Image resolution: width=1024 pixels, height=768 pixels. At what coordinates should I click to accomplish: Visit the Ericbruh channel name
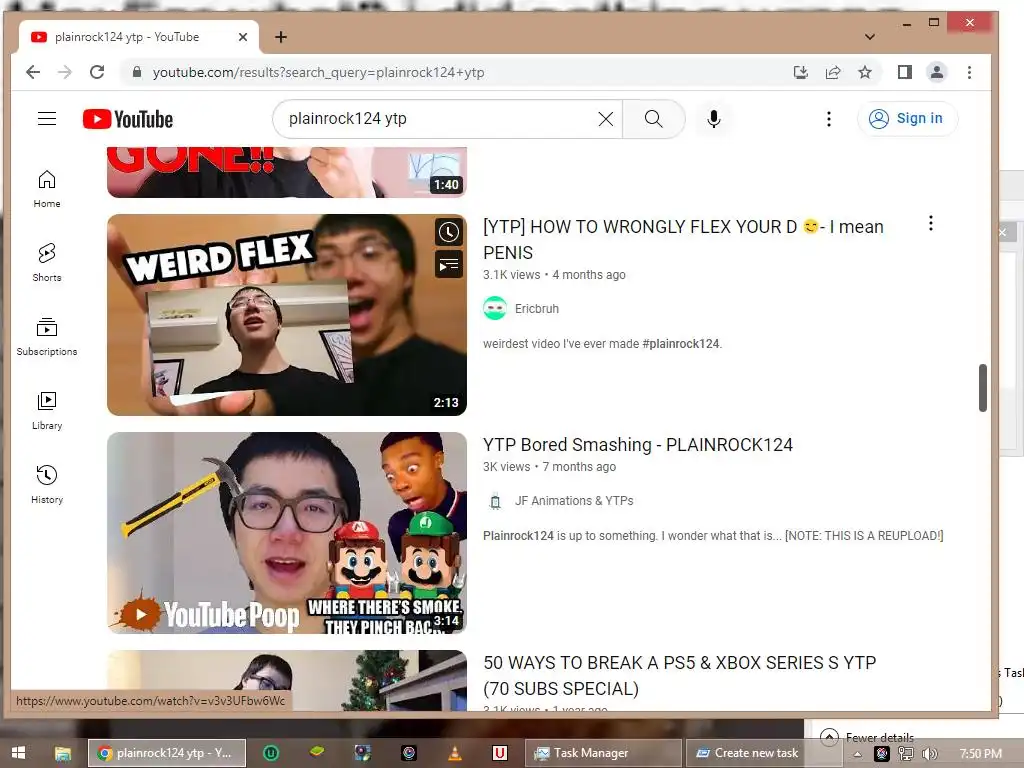pos(537,309)
